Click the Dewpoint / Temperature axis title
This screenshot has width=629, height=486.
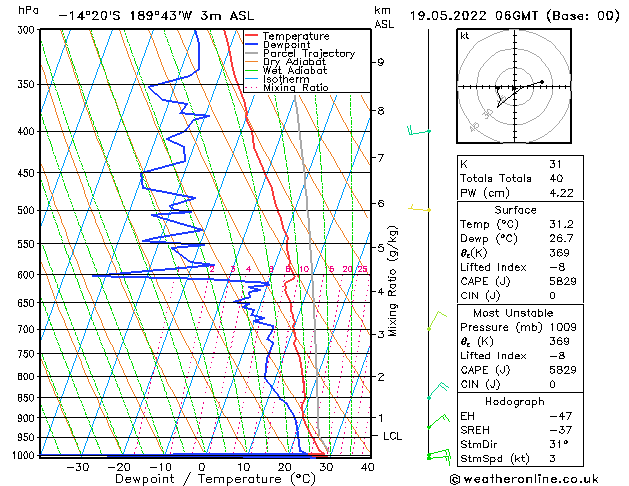tap(203, 478)
